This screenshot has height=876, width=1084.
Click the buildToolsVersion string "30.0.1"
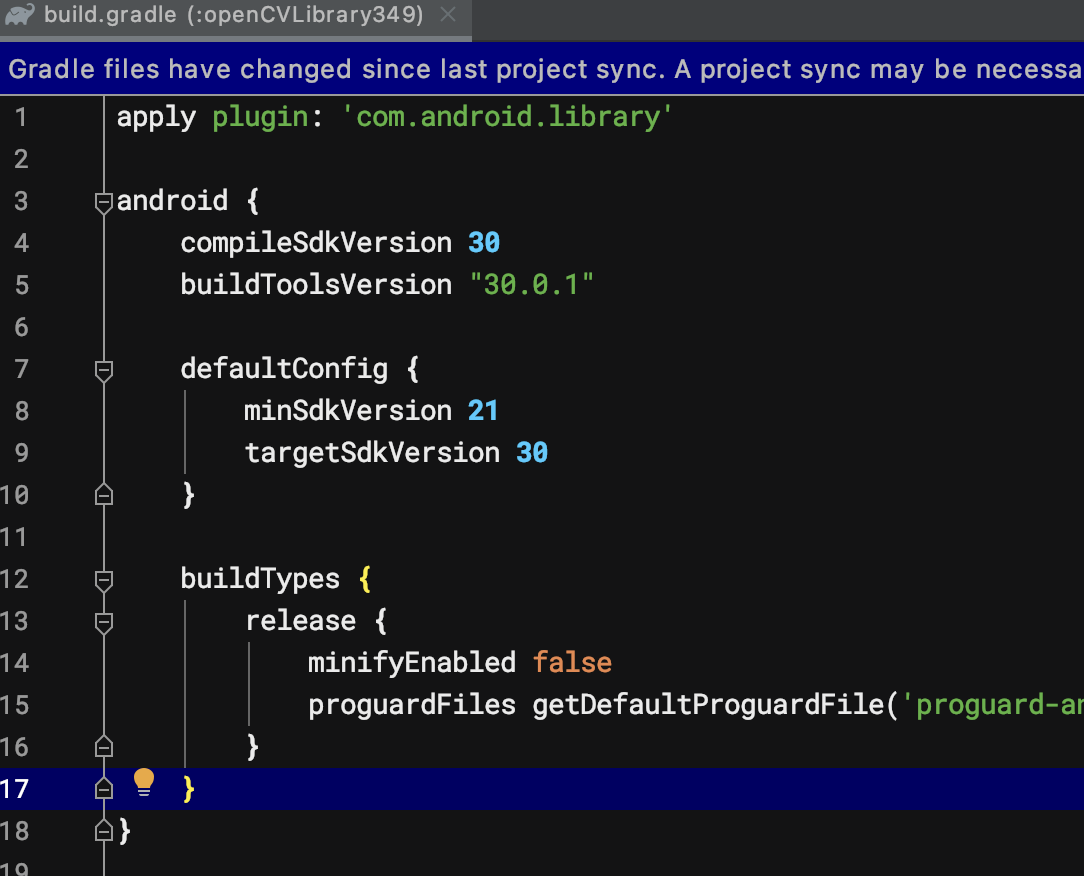[x=532, y=285]
